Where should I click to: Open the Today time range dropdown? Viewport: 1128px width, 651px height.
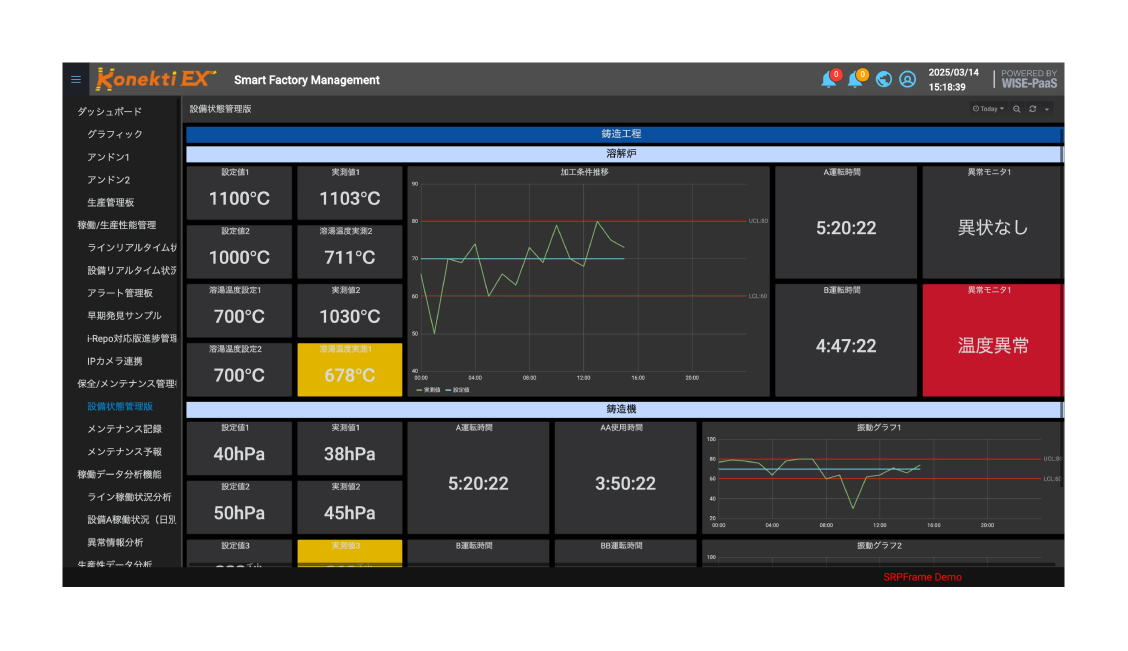coord(988,109)
